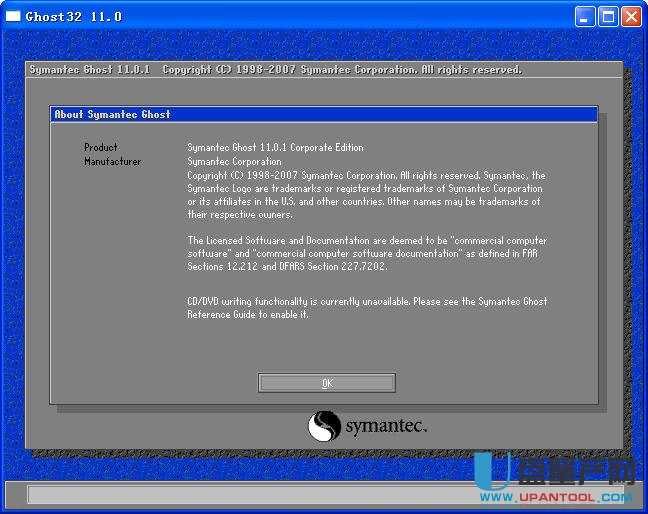Click the Licensed Software and Documentation paragraph
648x514 pixels.
366,254
